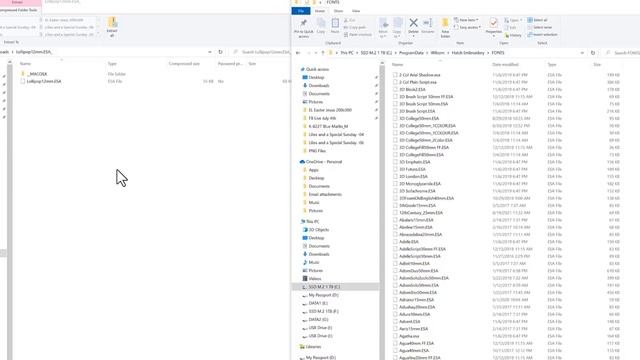Open the Easy access dropdown
This screenshot has height=360, width=640.
pyautogui.click(x=467, y=27)
